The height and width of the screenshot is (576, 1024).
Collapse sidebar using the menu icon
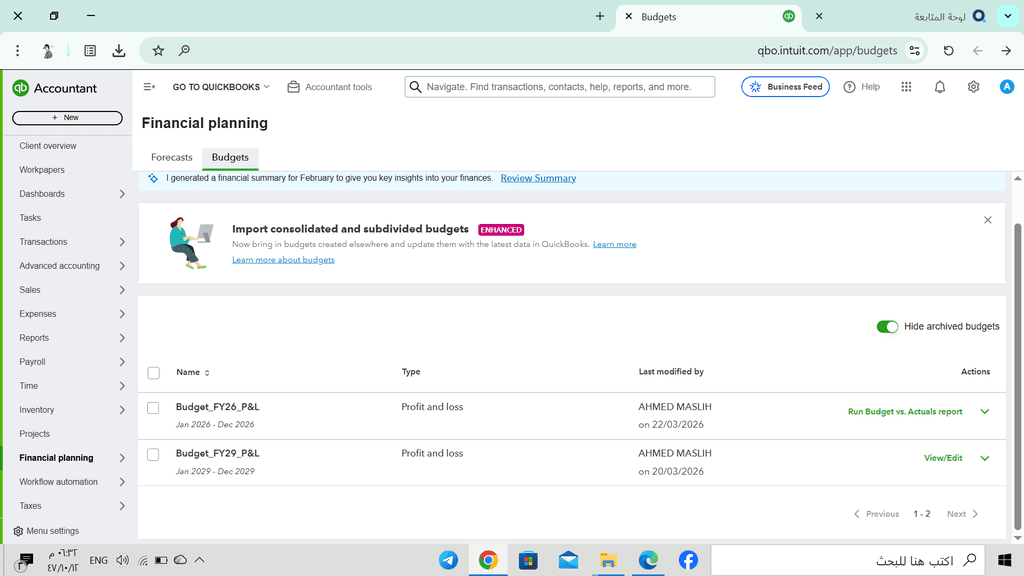(x=149, y=87)
